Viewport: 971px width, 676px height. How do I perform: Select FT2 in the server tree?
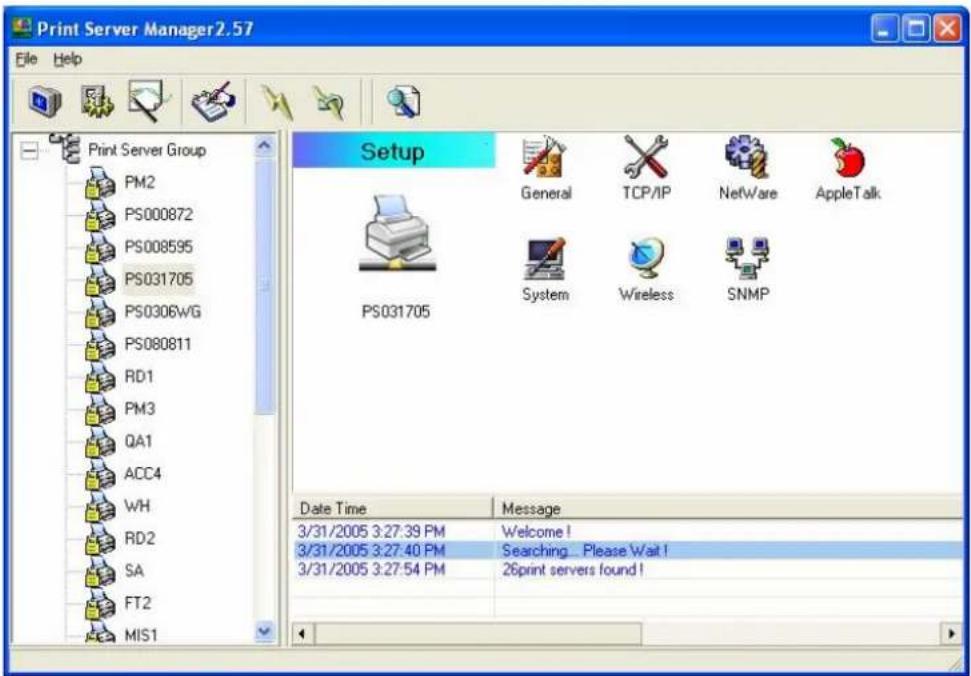point(137,603)
